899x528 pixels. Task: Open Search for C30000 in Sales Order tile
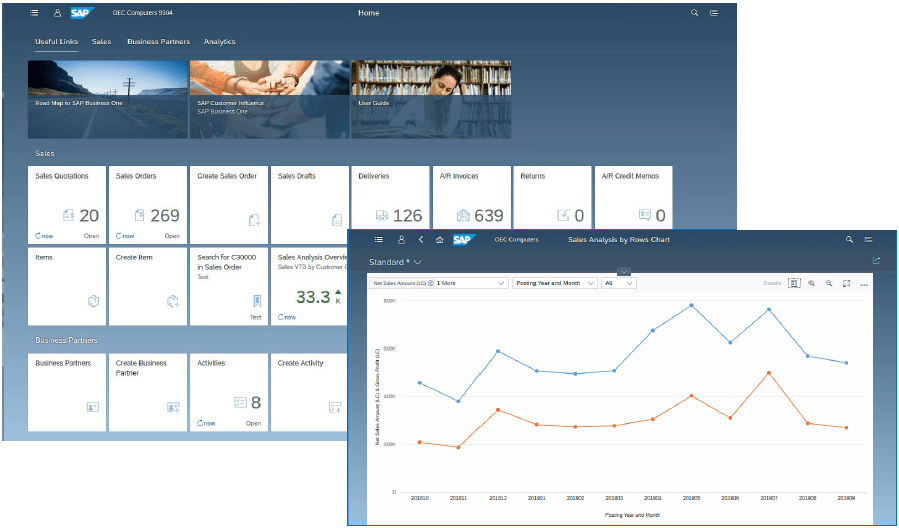[x=229, y=287]
